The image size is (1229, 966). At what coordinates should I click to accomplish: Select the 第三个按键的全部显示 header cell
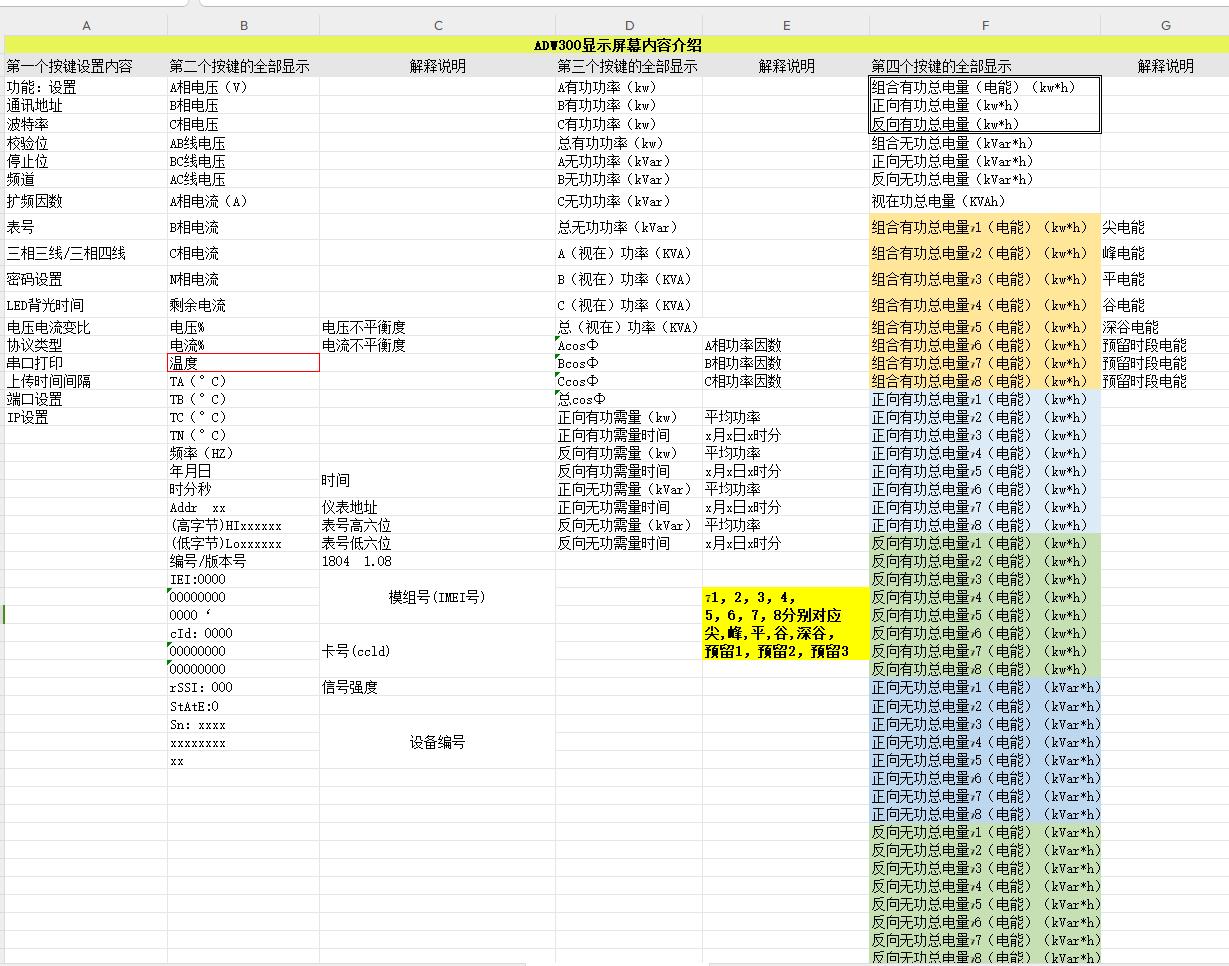629,66
